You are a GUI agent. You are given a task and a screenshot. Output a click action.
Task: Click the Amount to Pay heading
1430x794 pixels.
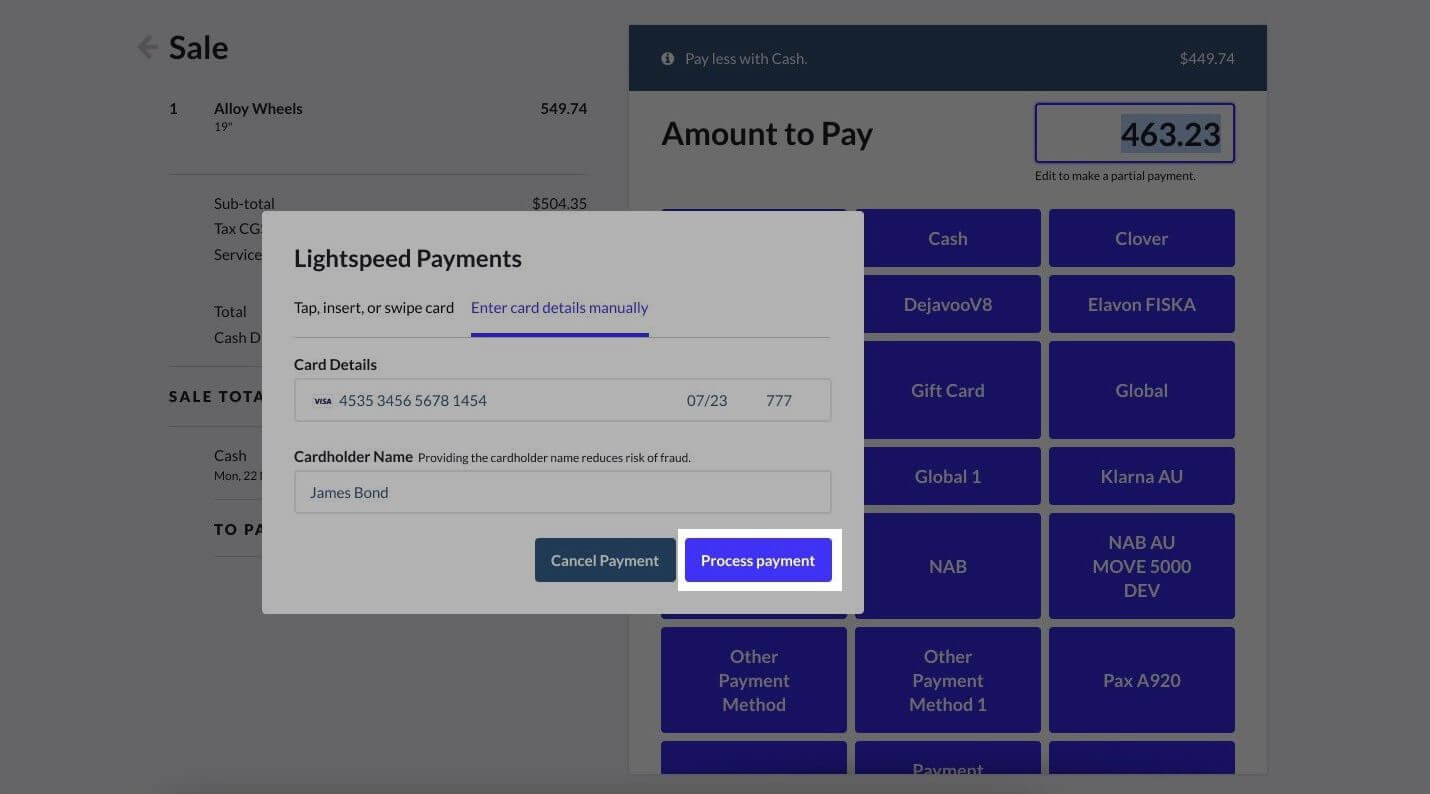767,134
